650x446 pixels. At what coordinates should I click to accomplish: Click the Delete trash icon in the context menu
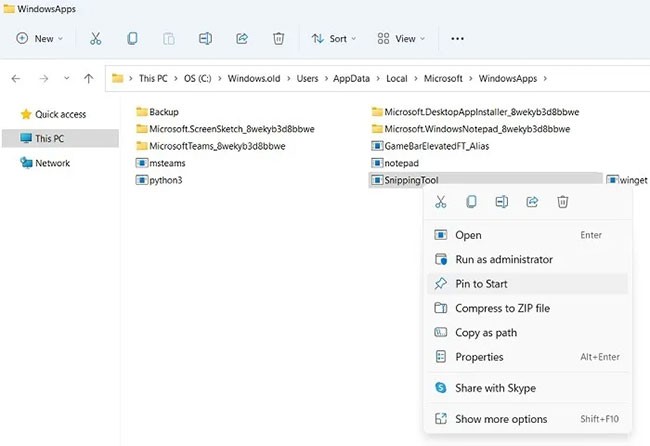(563, 202)
